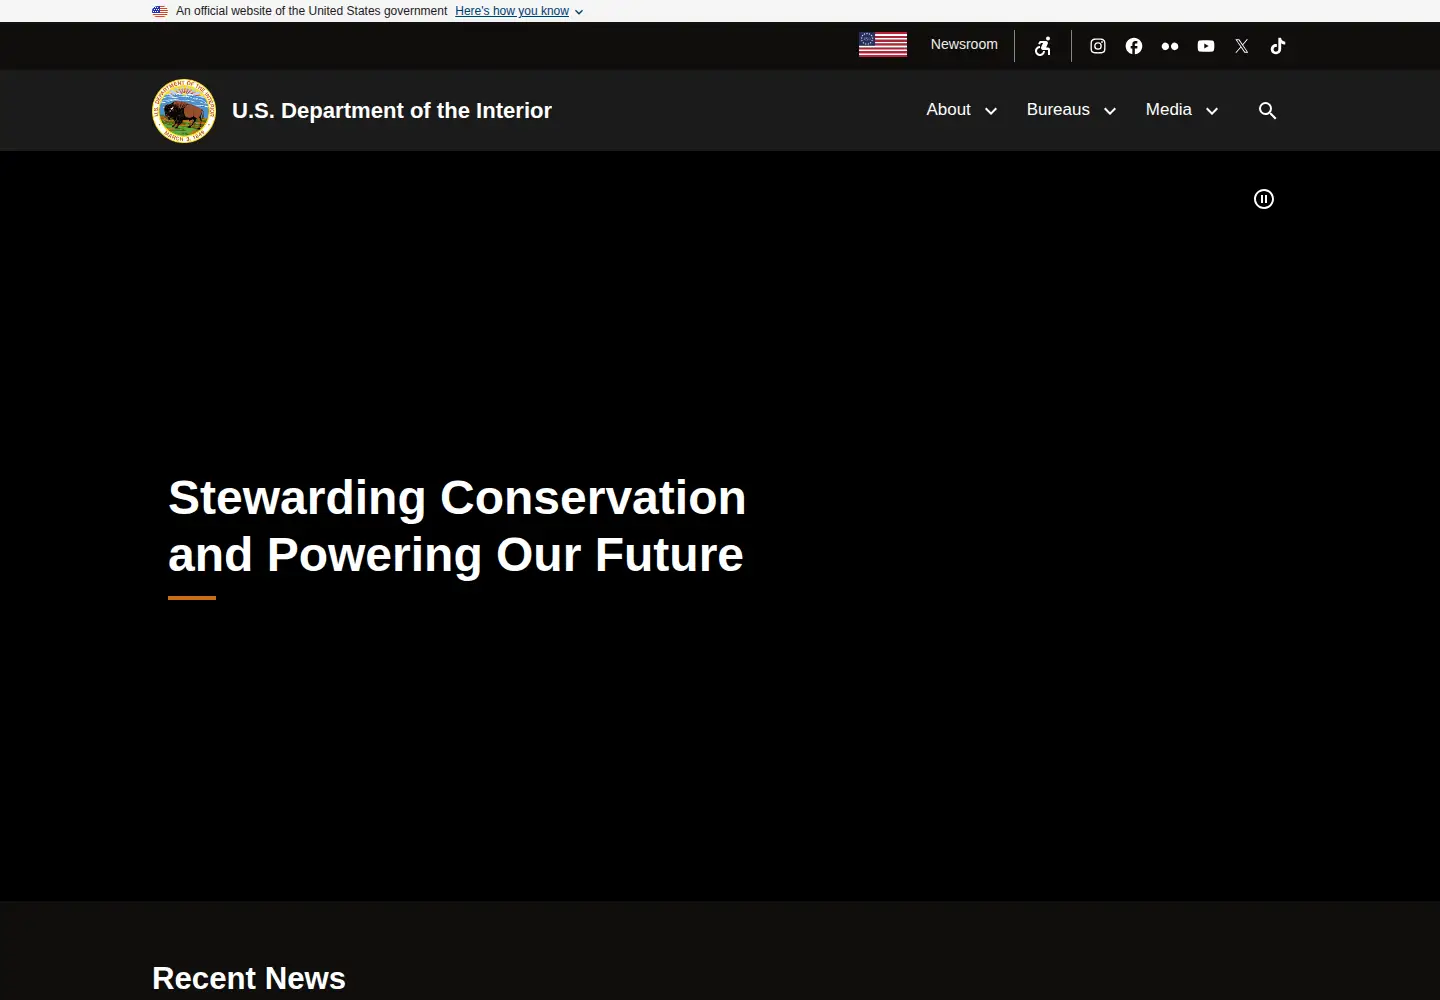Click the American flag icon beside Newsroom
1440x1000 pixels.
point(883,45)
